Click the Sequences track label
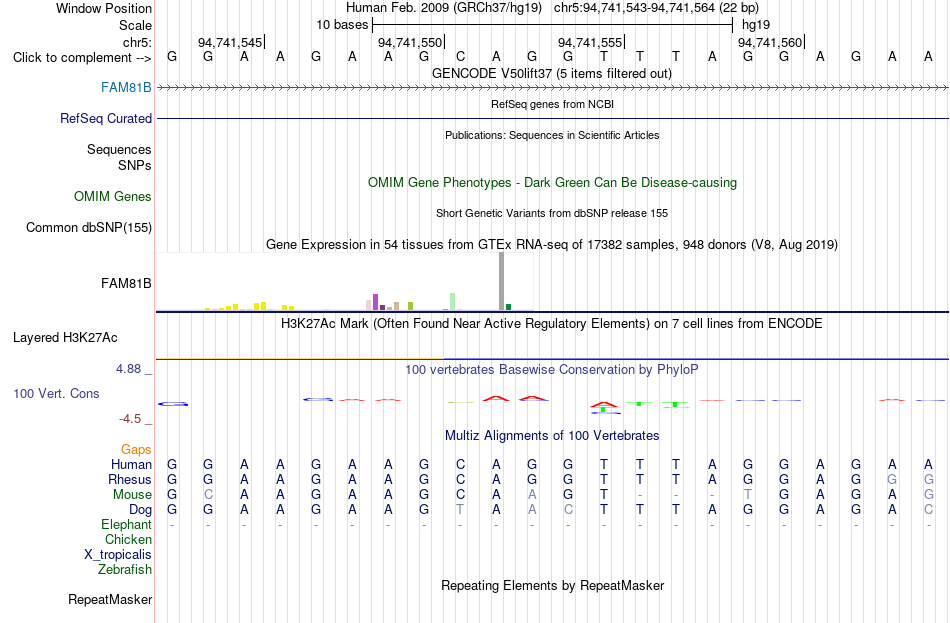950x623 pixels. coord(119,149)
